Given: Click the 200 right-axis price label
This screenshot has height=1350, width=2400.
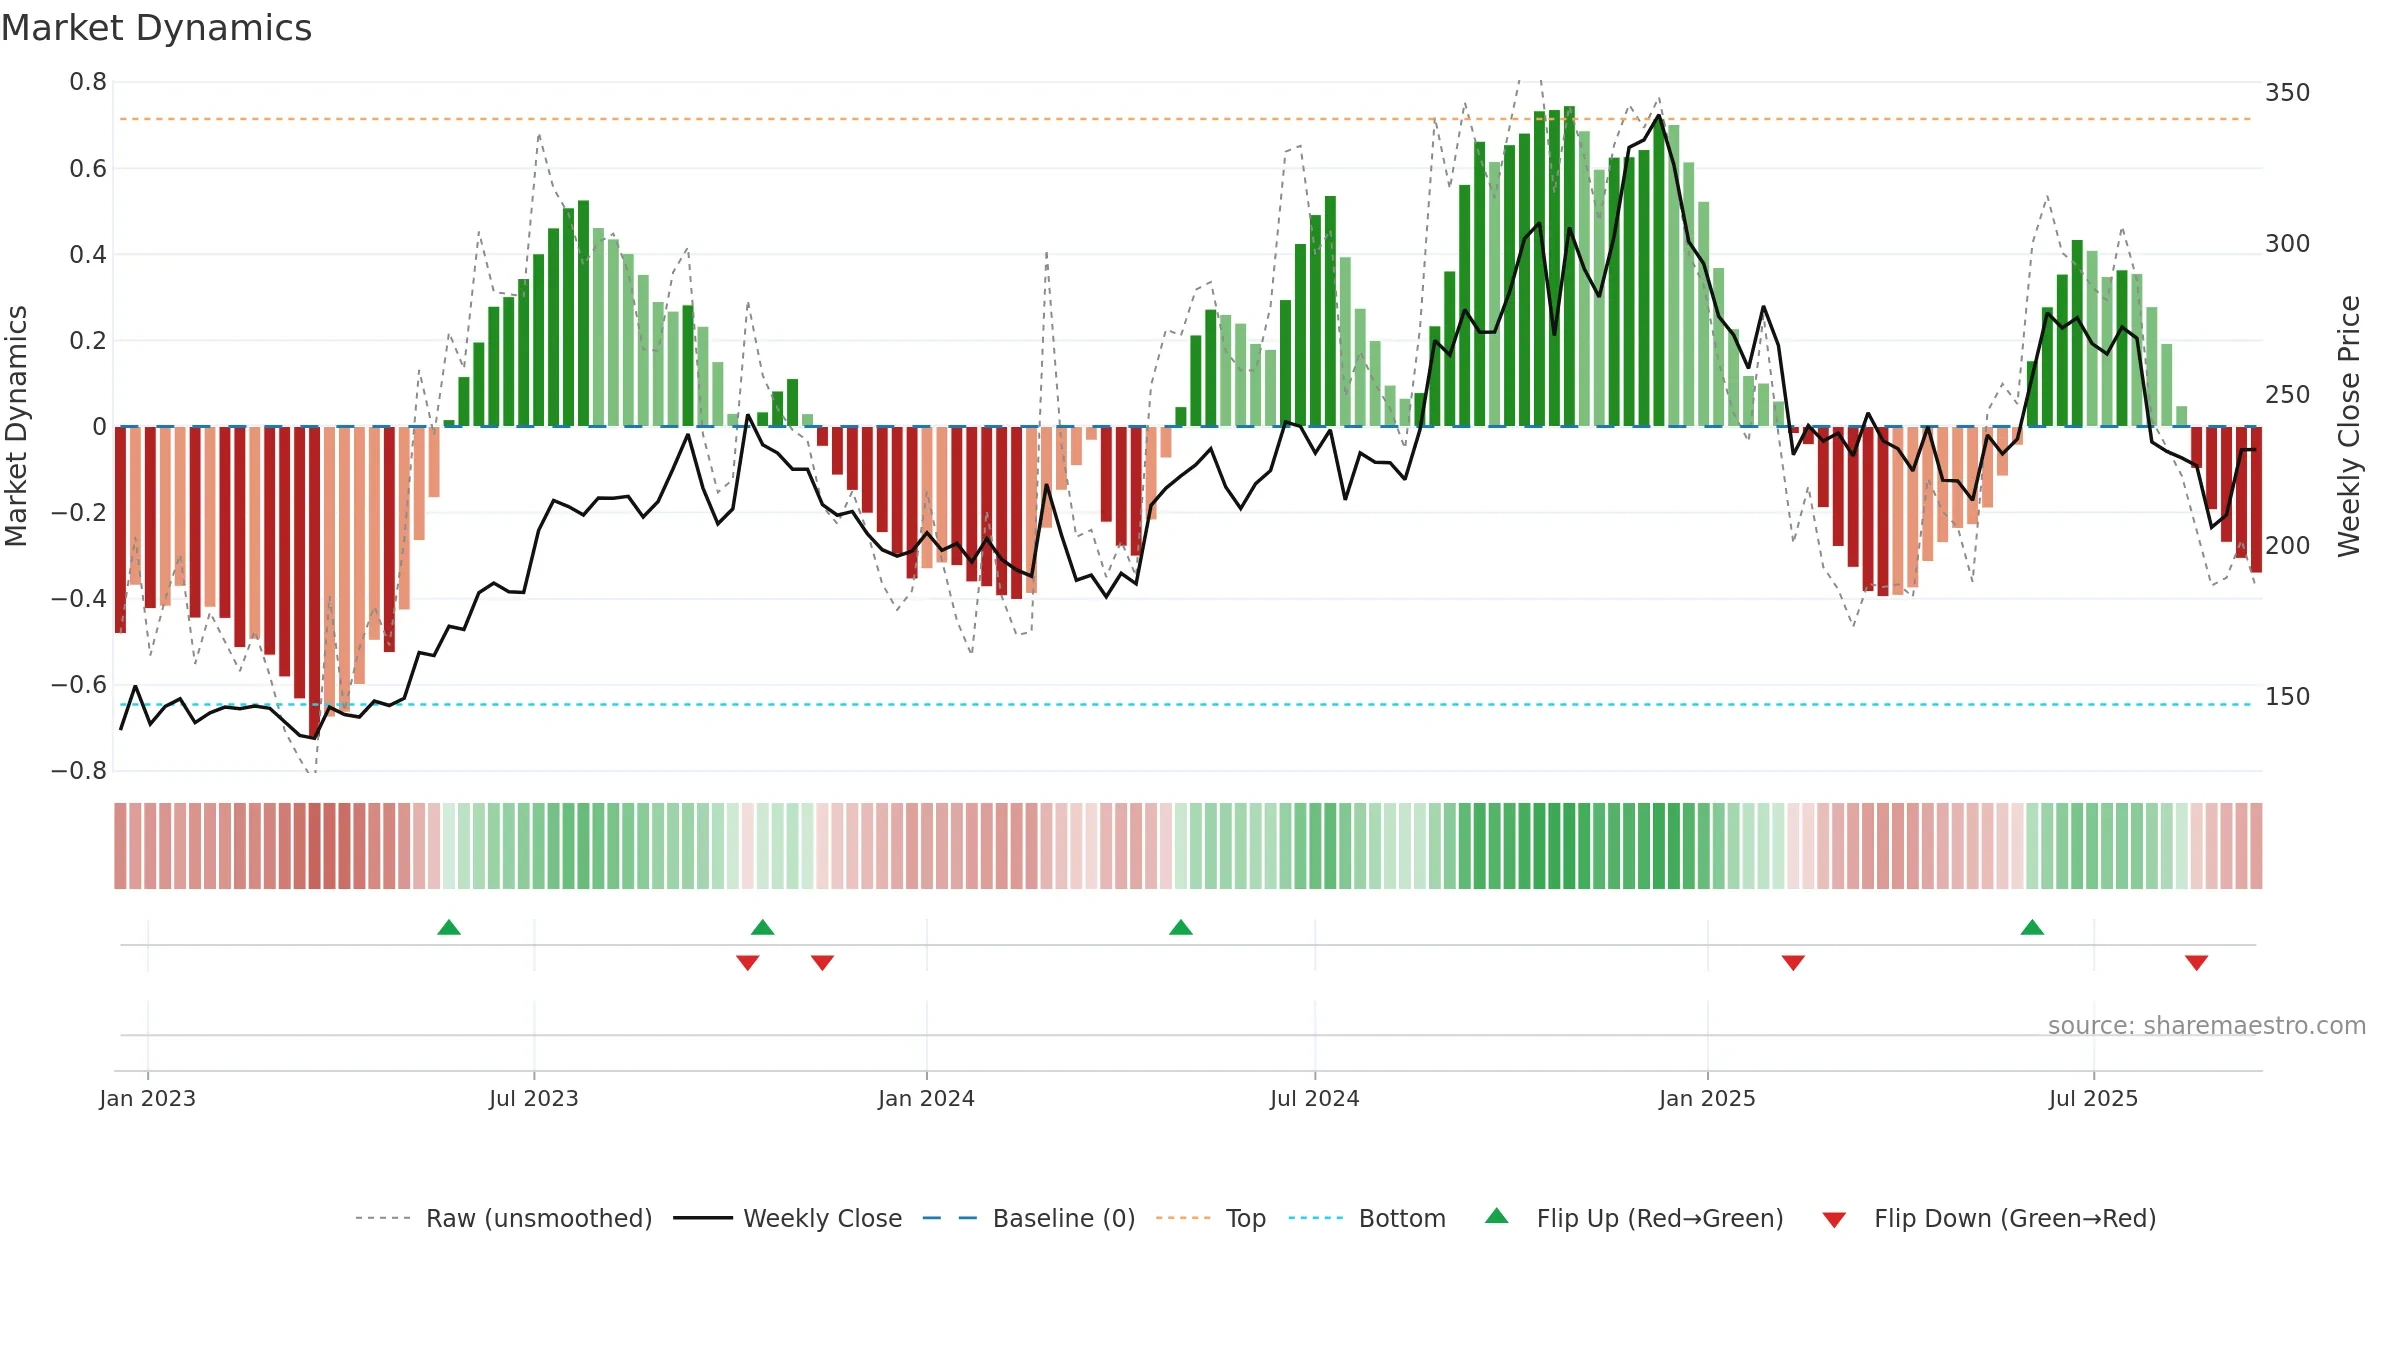Looking at the screenshot, I should [x=2288, y=546].
